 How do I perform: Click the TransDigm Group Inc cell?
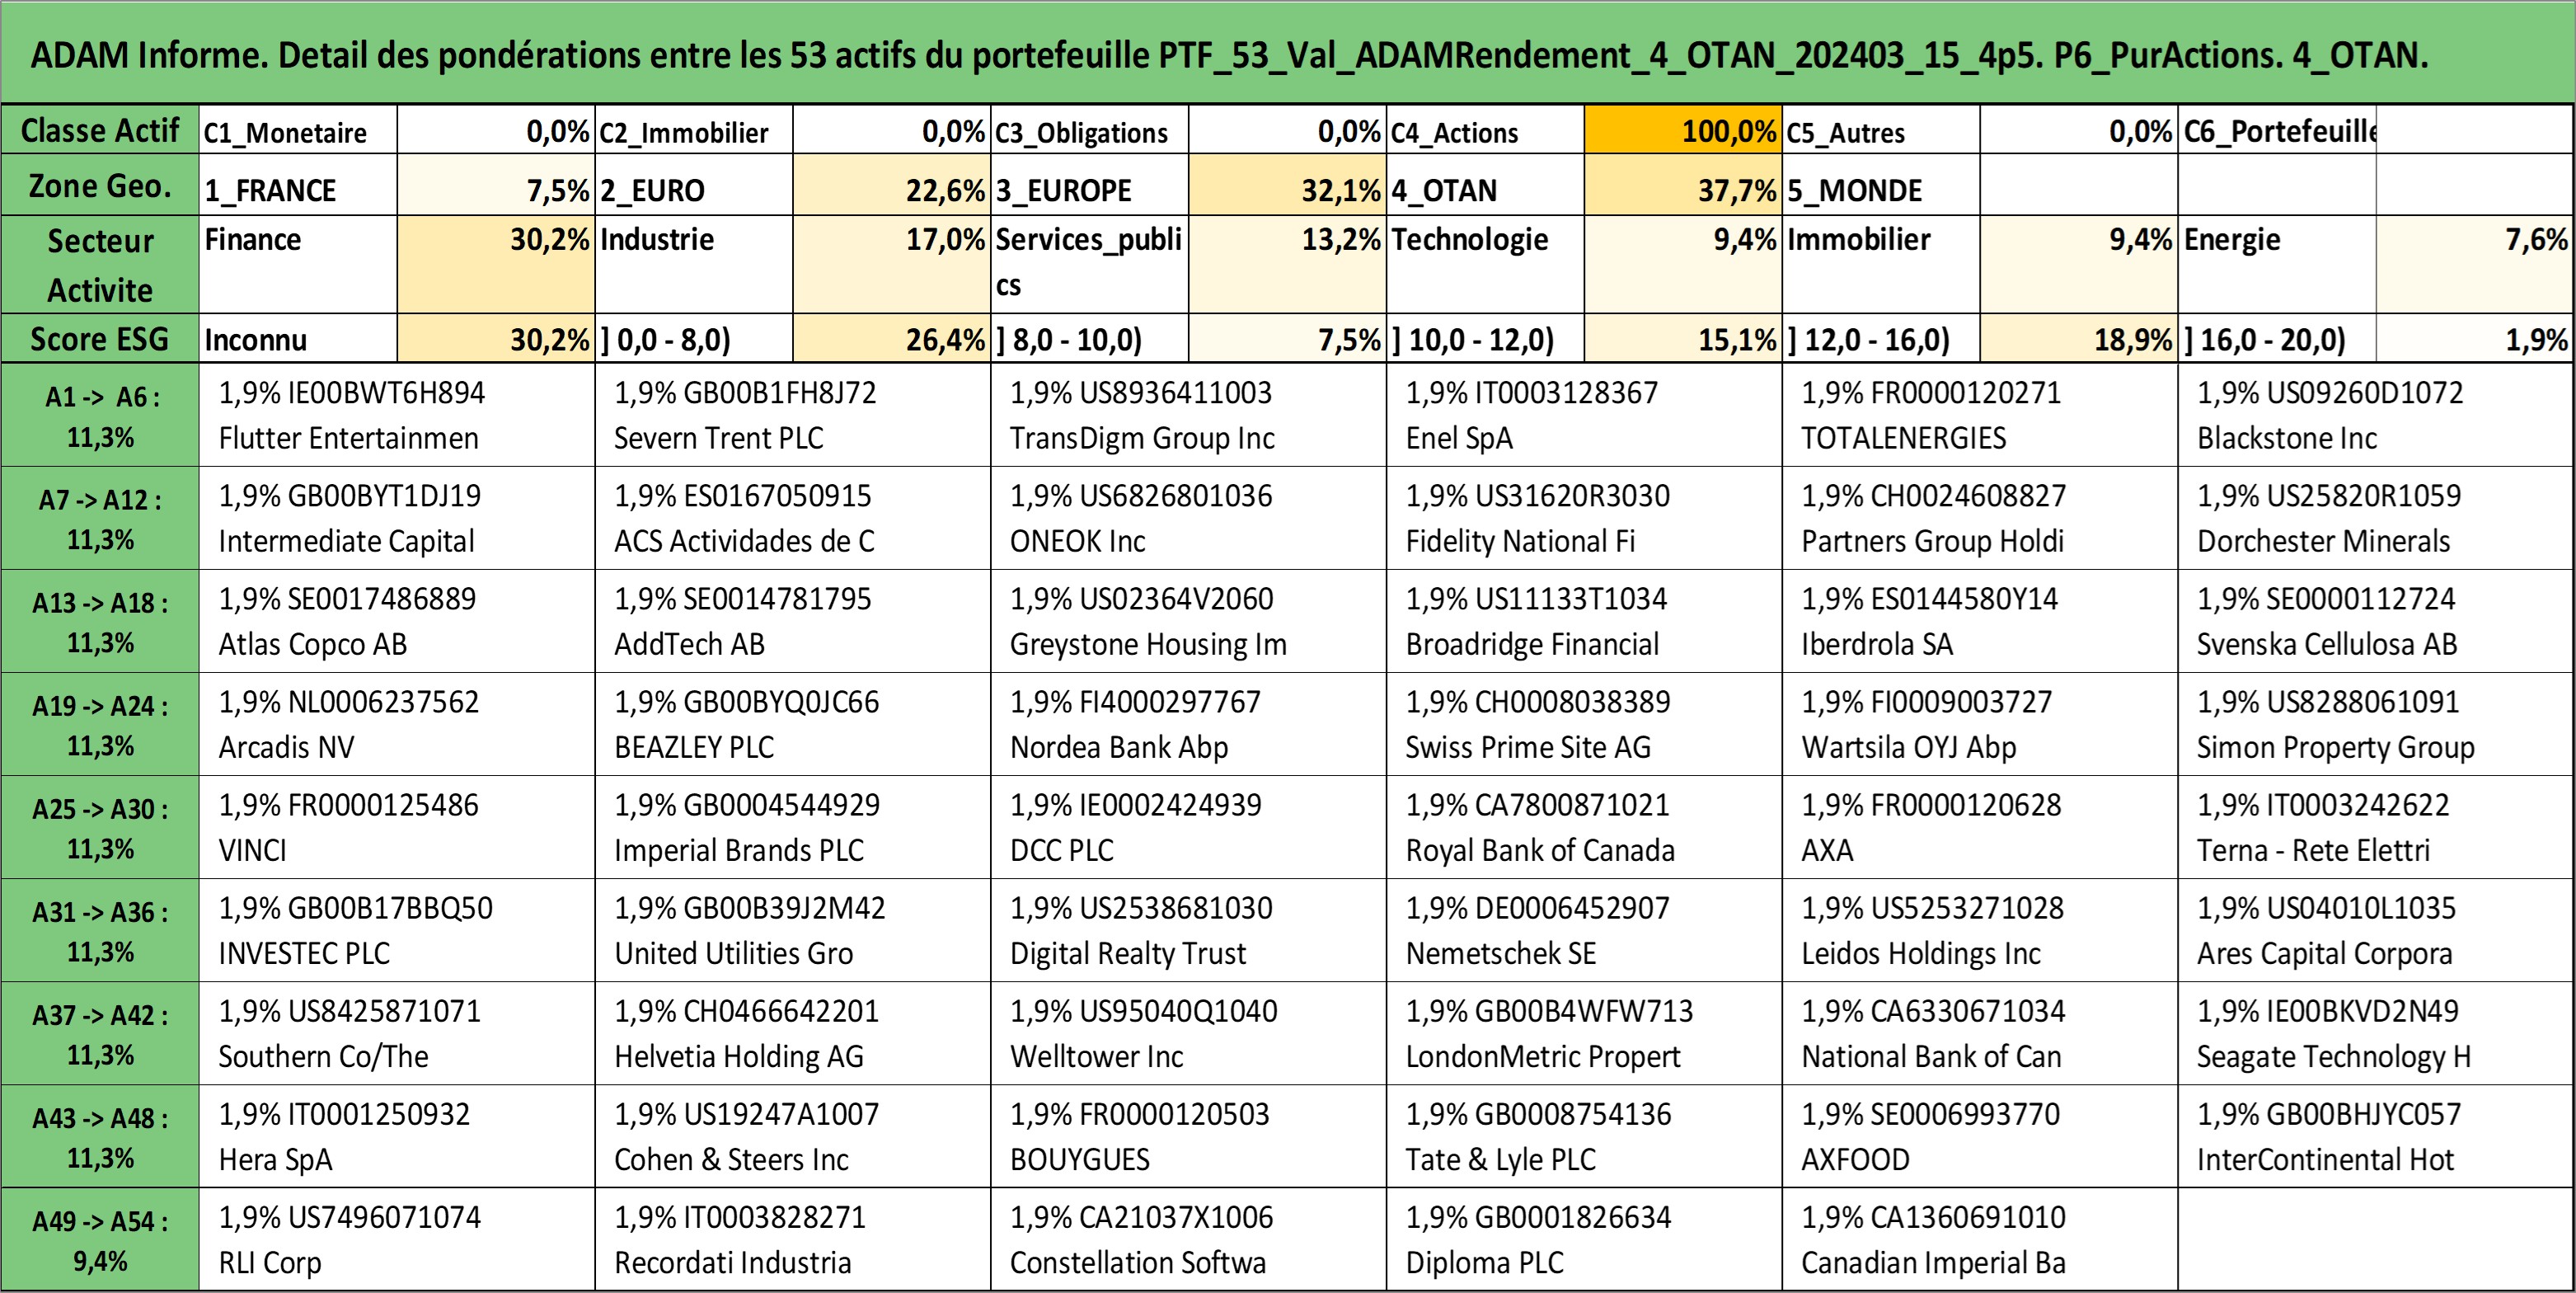pos(1189,416)
